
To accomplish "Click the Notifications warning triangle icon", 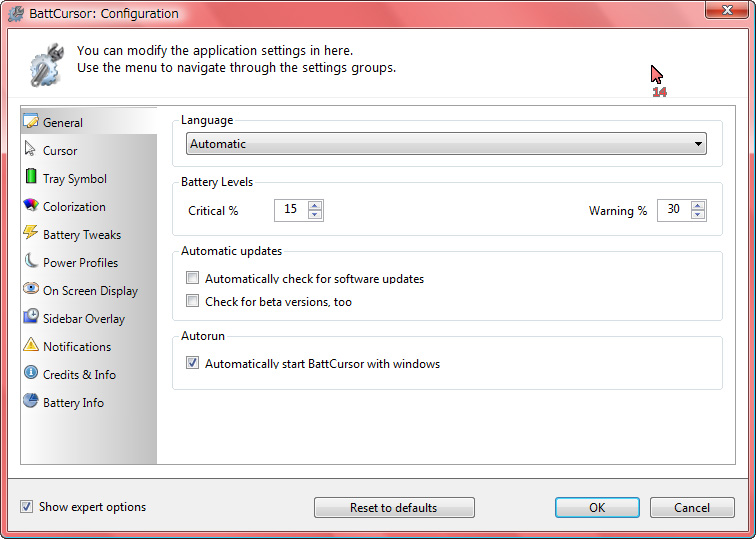I will [x=31, y=345].
